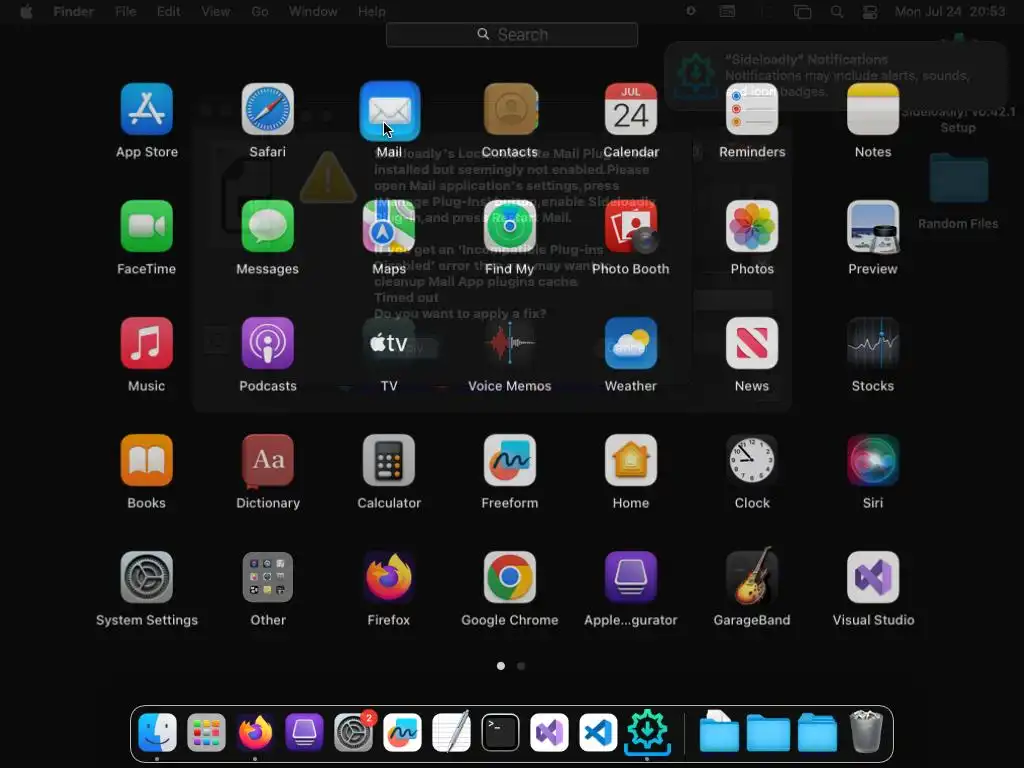Open Contacts app
This screenshot has height=768, width=1024.
pos(510,109)
